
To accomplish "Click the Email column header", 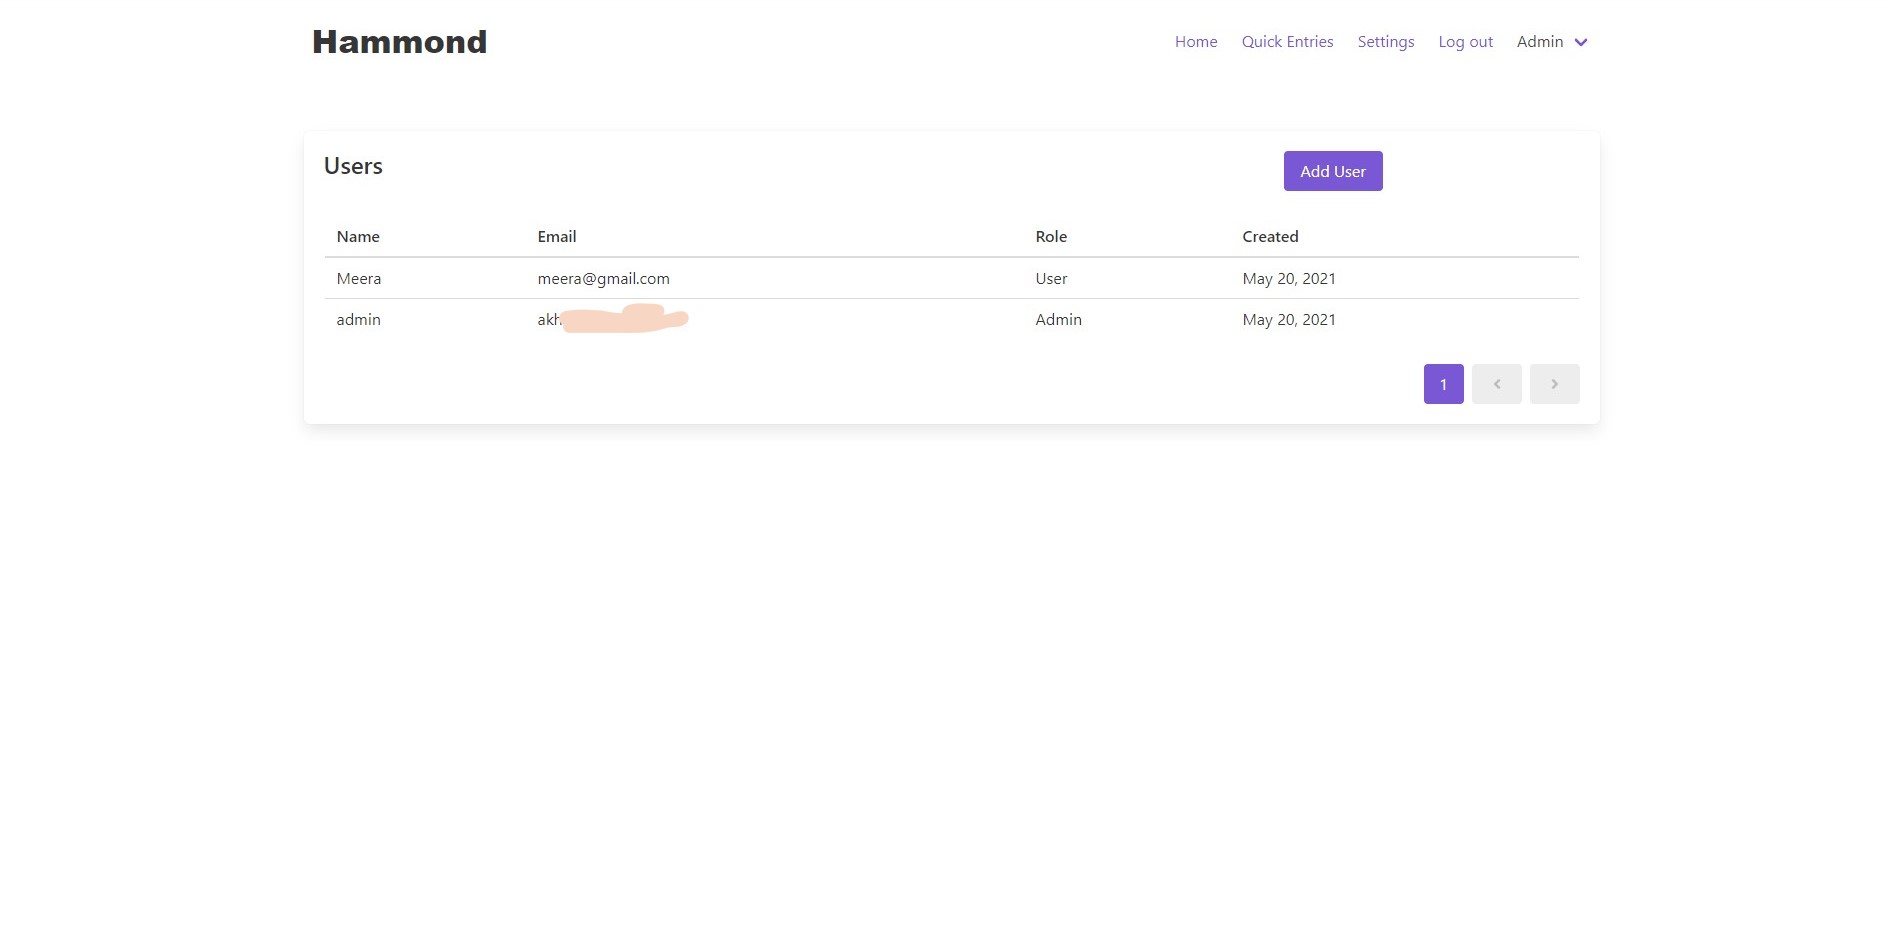I will pos(556,237).
